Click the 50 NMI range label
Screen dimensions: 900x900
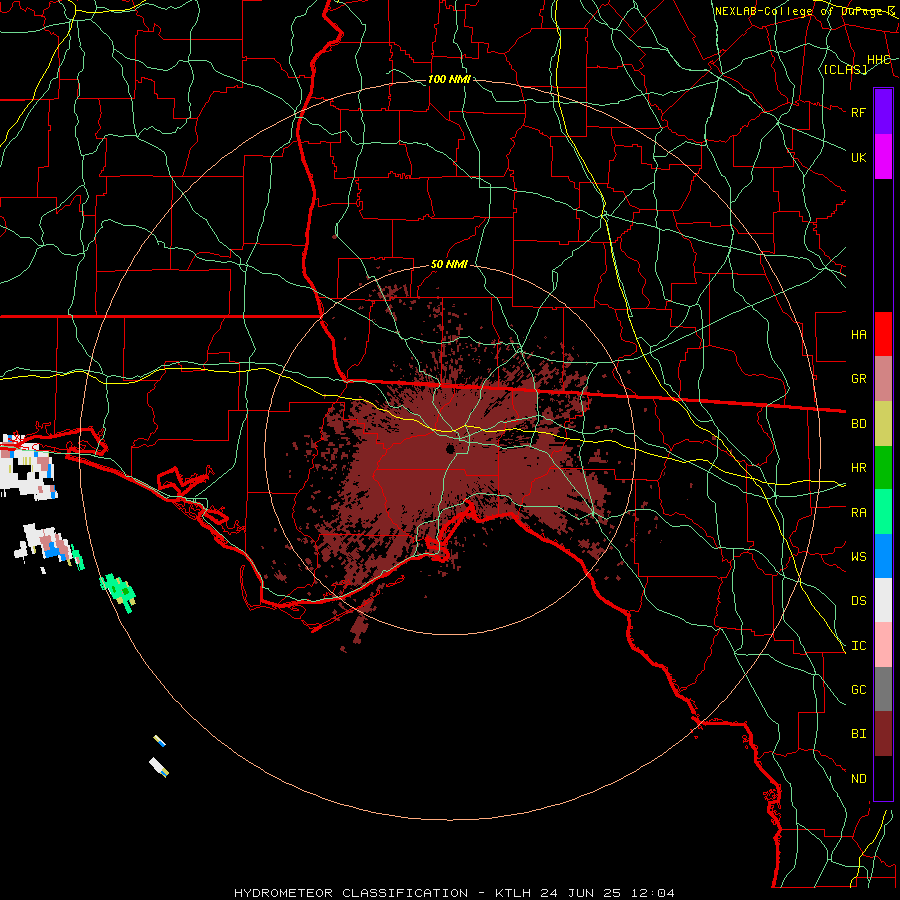click(449, 264)
